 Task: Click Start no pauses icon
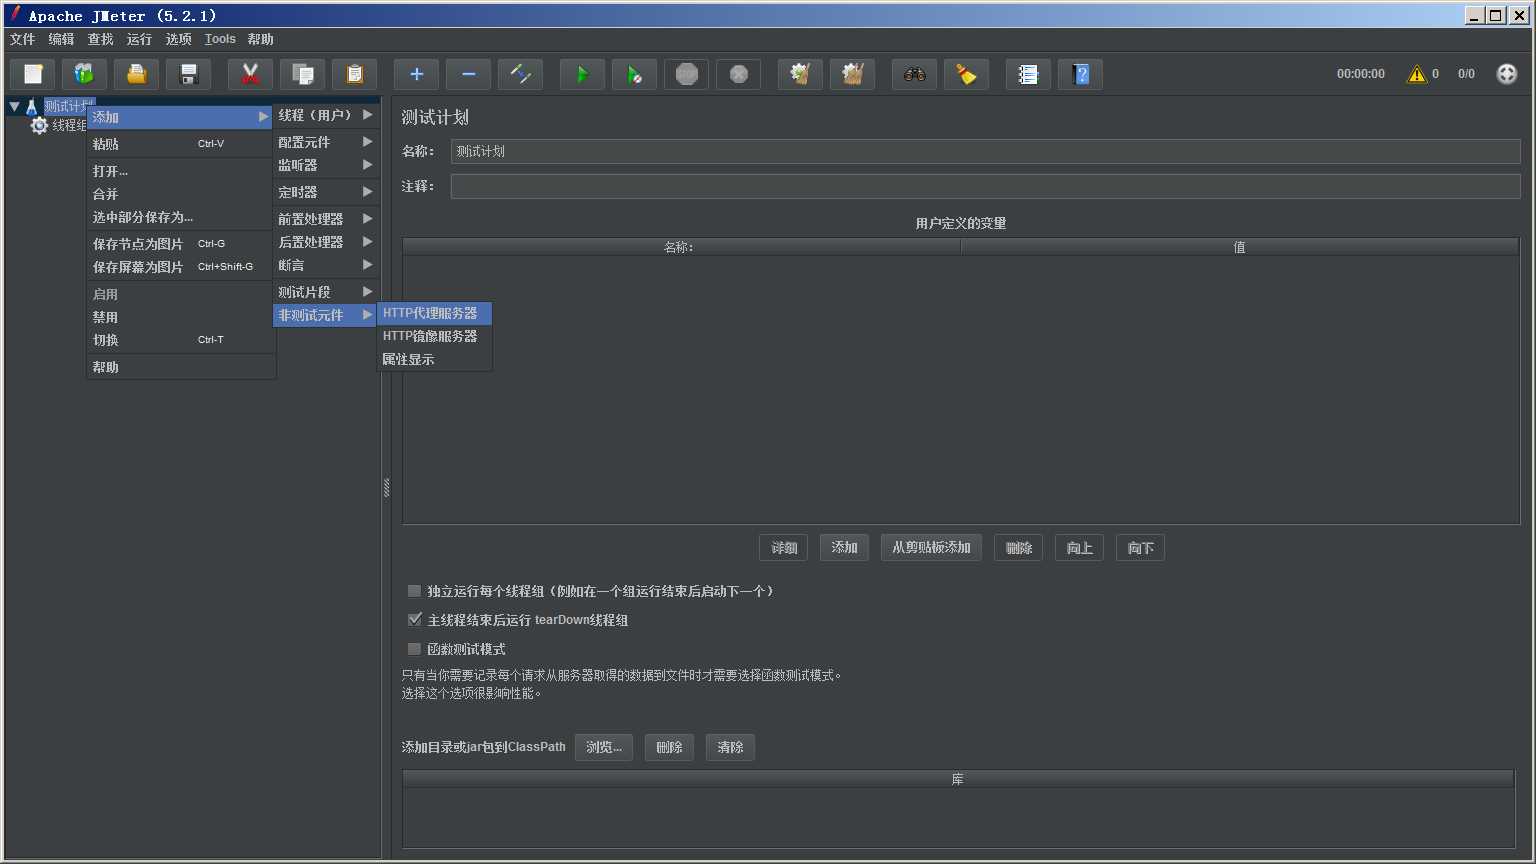pos(634,74)
